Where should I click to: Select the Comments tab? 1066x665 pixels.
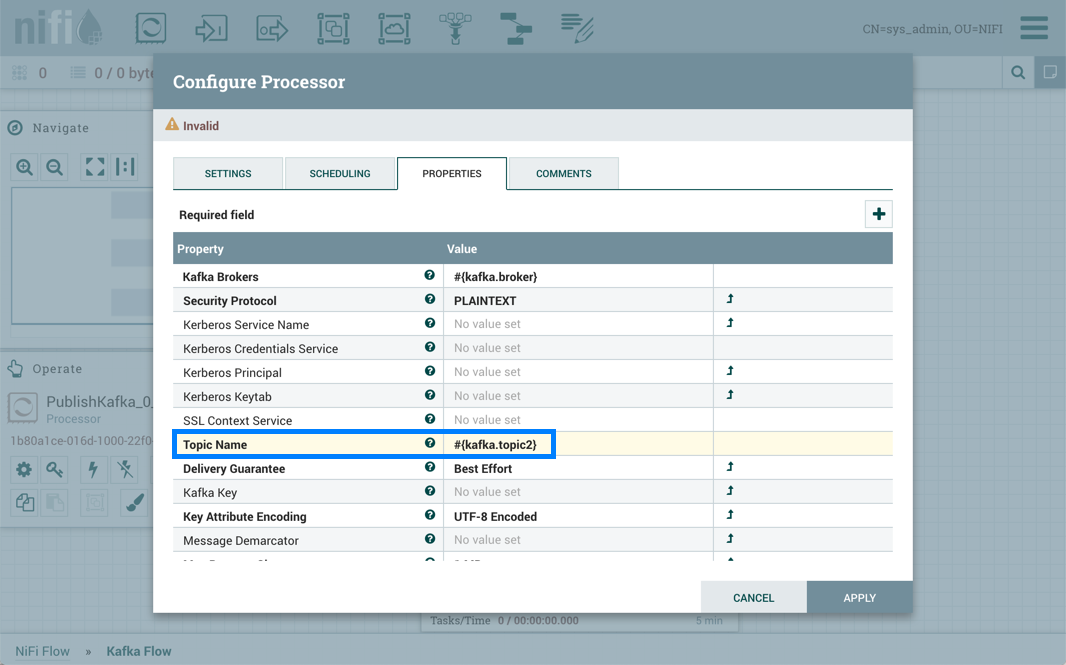coord(564,173)
